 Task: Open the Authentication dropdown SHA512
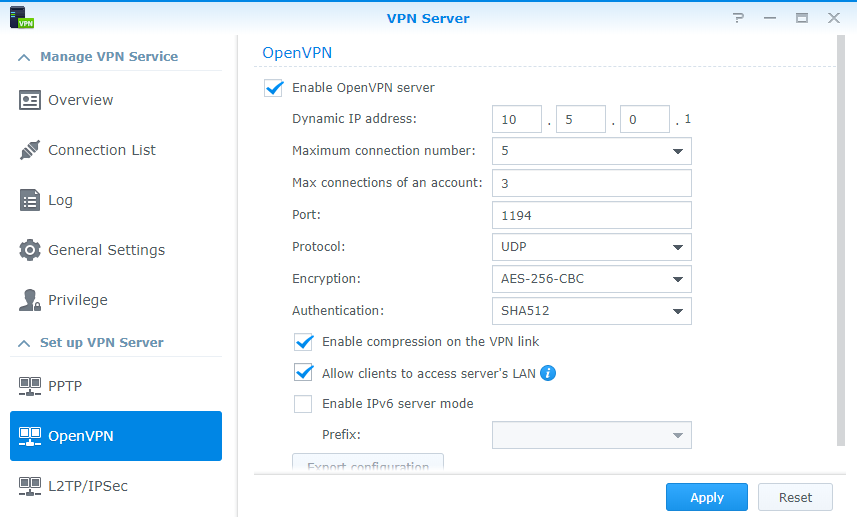[x=592, y=311]
